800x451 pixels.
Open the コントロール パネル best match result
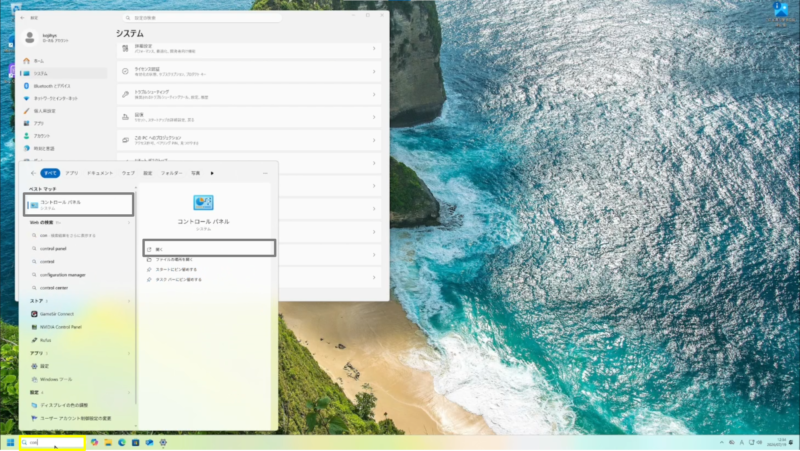pos(79,205)
